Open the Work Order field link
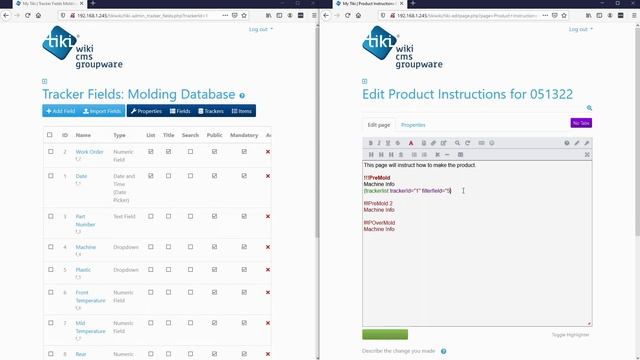 [89, 152]
